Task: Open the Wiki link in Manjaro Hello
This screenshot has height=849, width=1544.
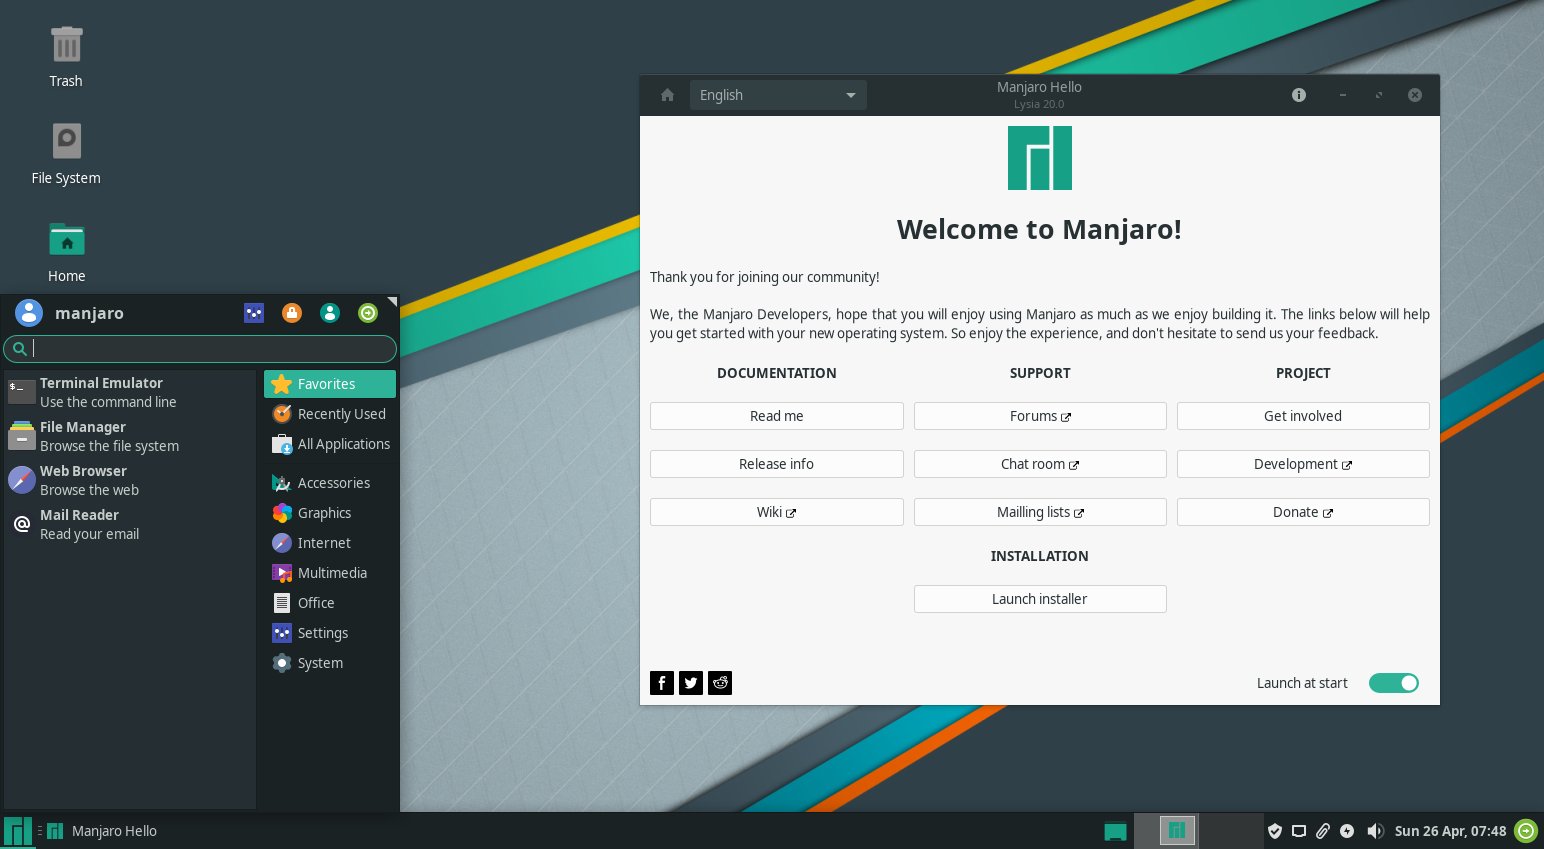Action: 776,511
